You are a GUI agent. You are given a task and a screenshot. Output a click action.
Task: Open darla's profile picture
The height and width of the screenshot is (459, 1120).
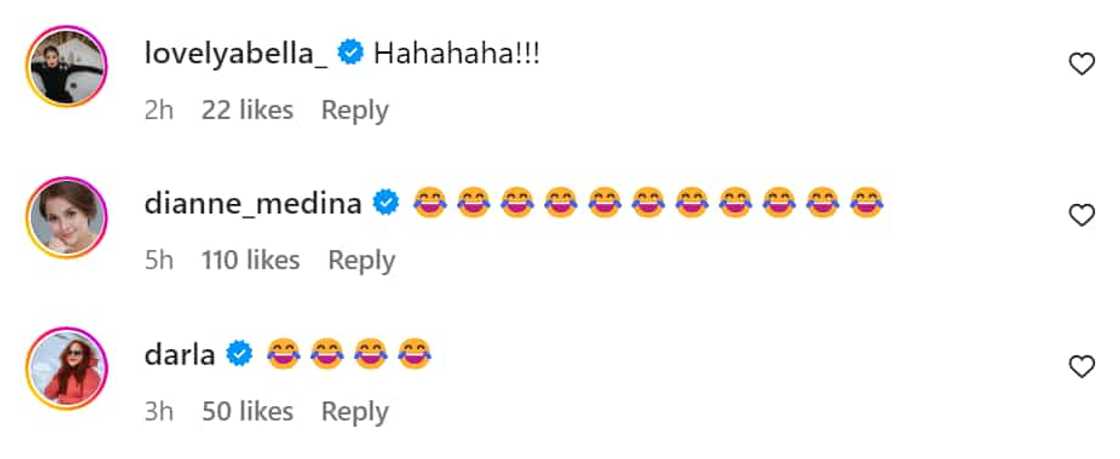(x=66, y=368)
